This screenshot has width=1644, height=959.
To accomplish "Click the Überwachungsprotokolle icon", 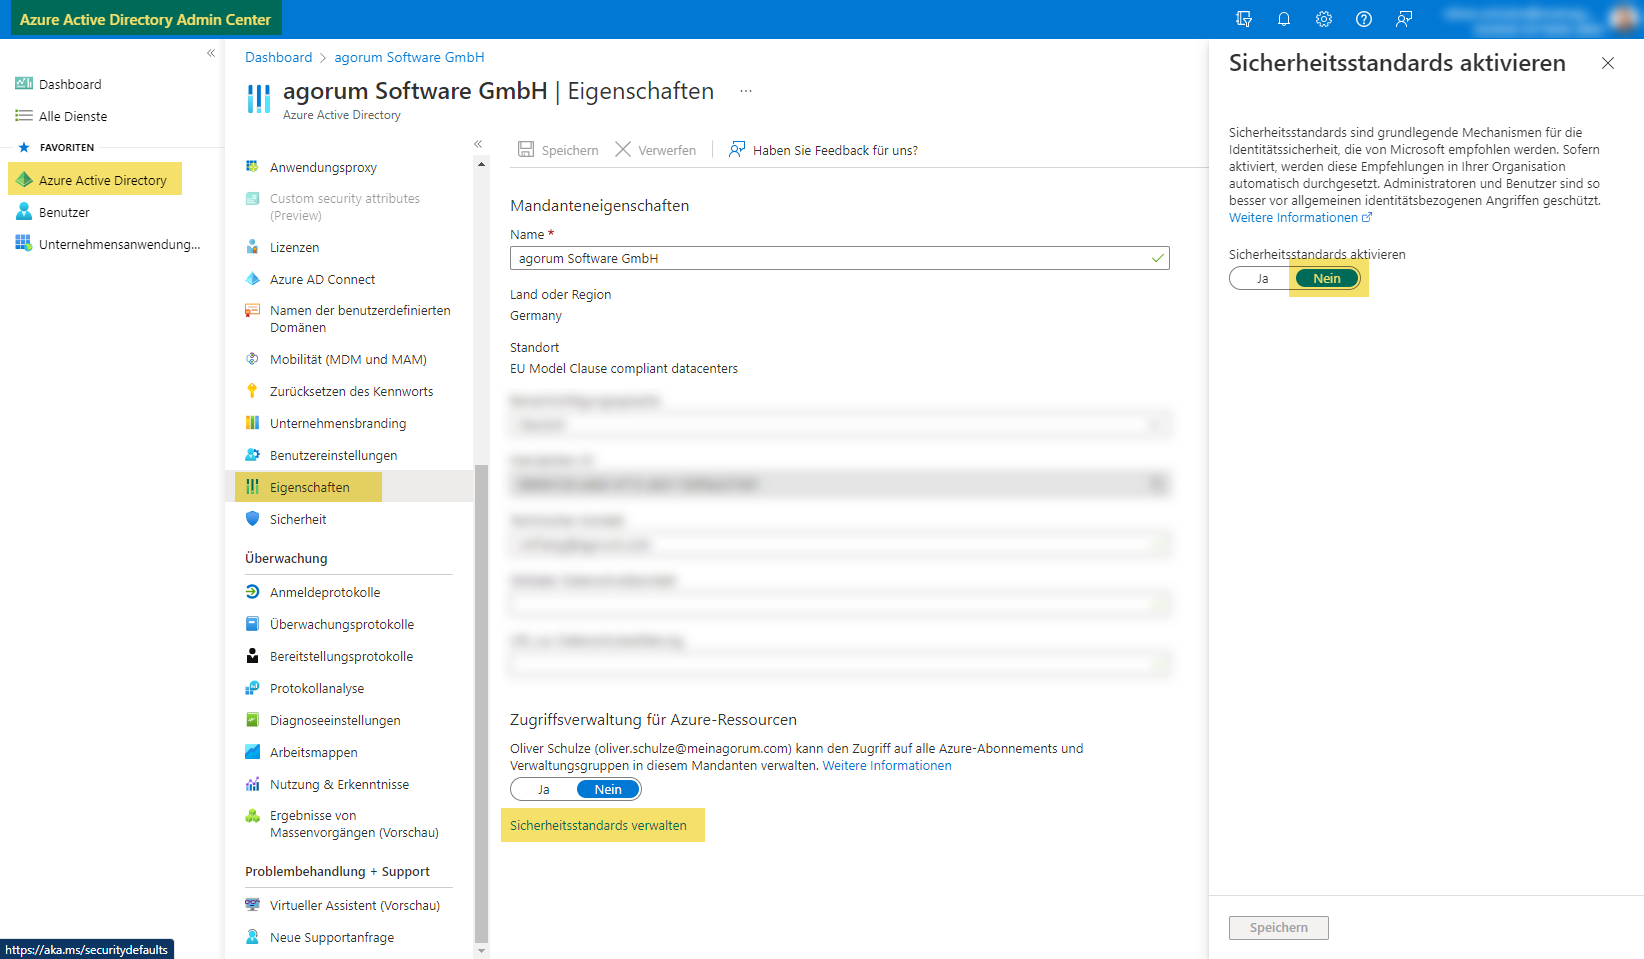I will 252,624.
